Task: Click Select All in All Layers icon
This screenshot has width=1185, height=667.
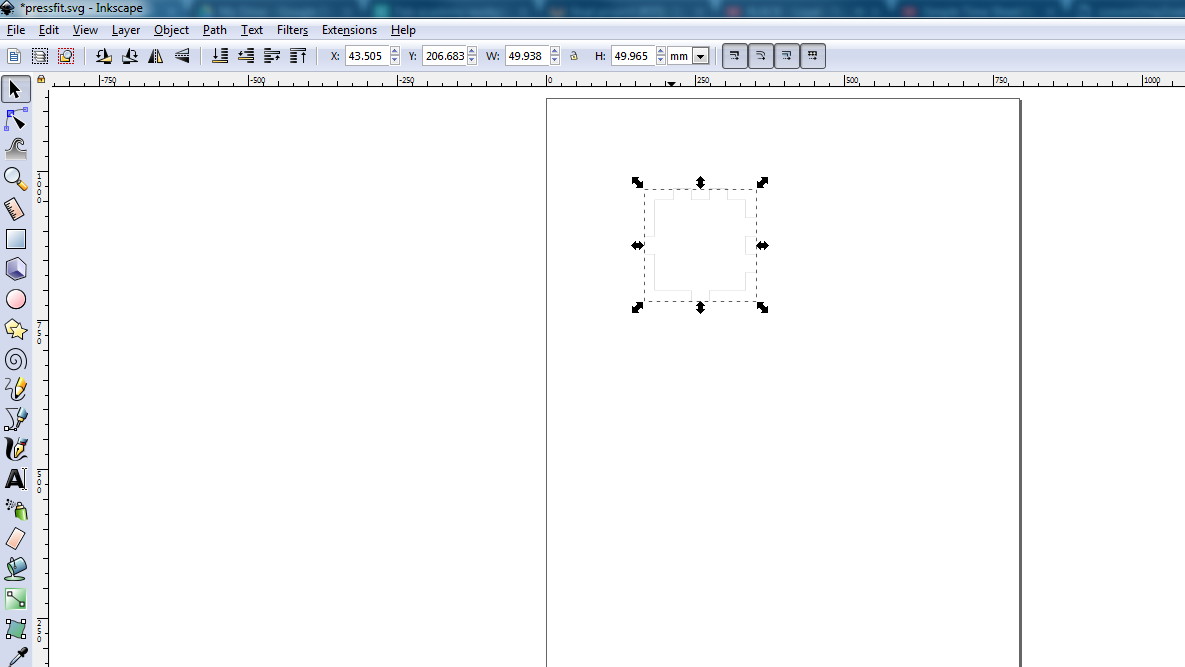Action: [x=39, y=56]
